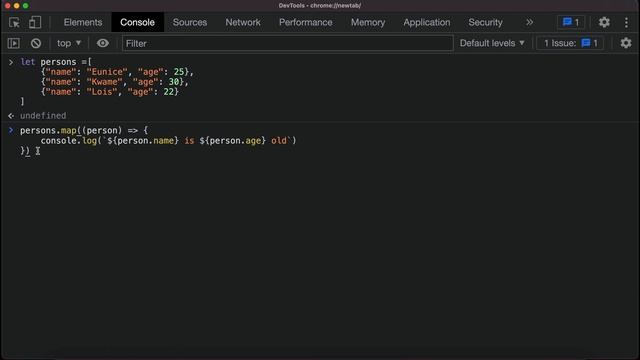Open DevTools settings gear in the tab bar
The image size is (640, 360).
(x=604, y=22)
